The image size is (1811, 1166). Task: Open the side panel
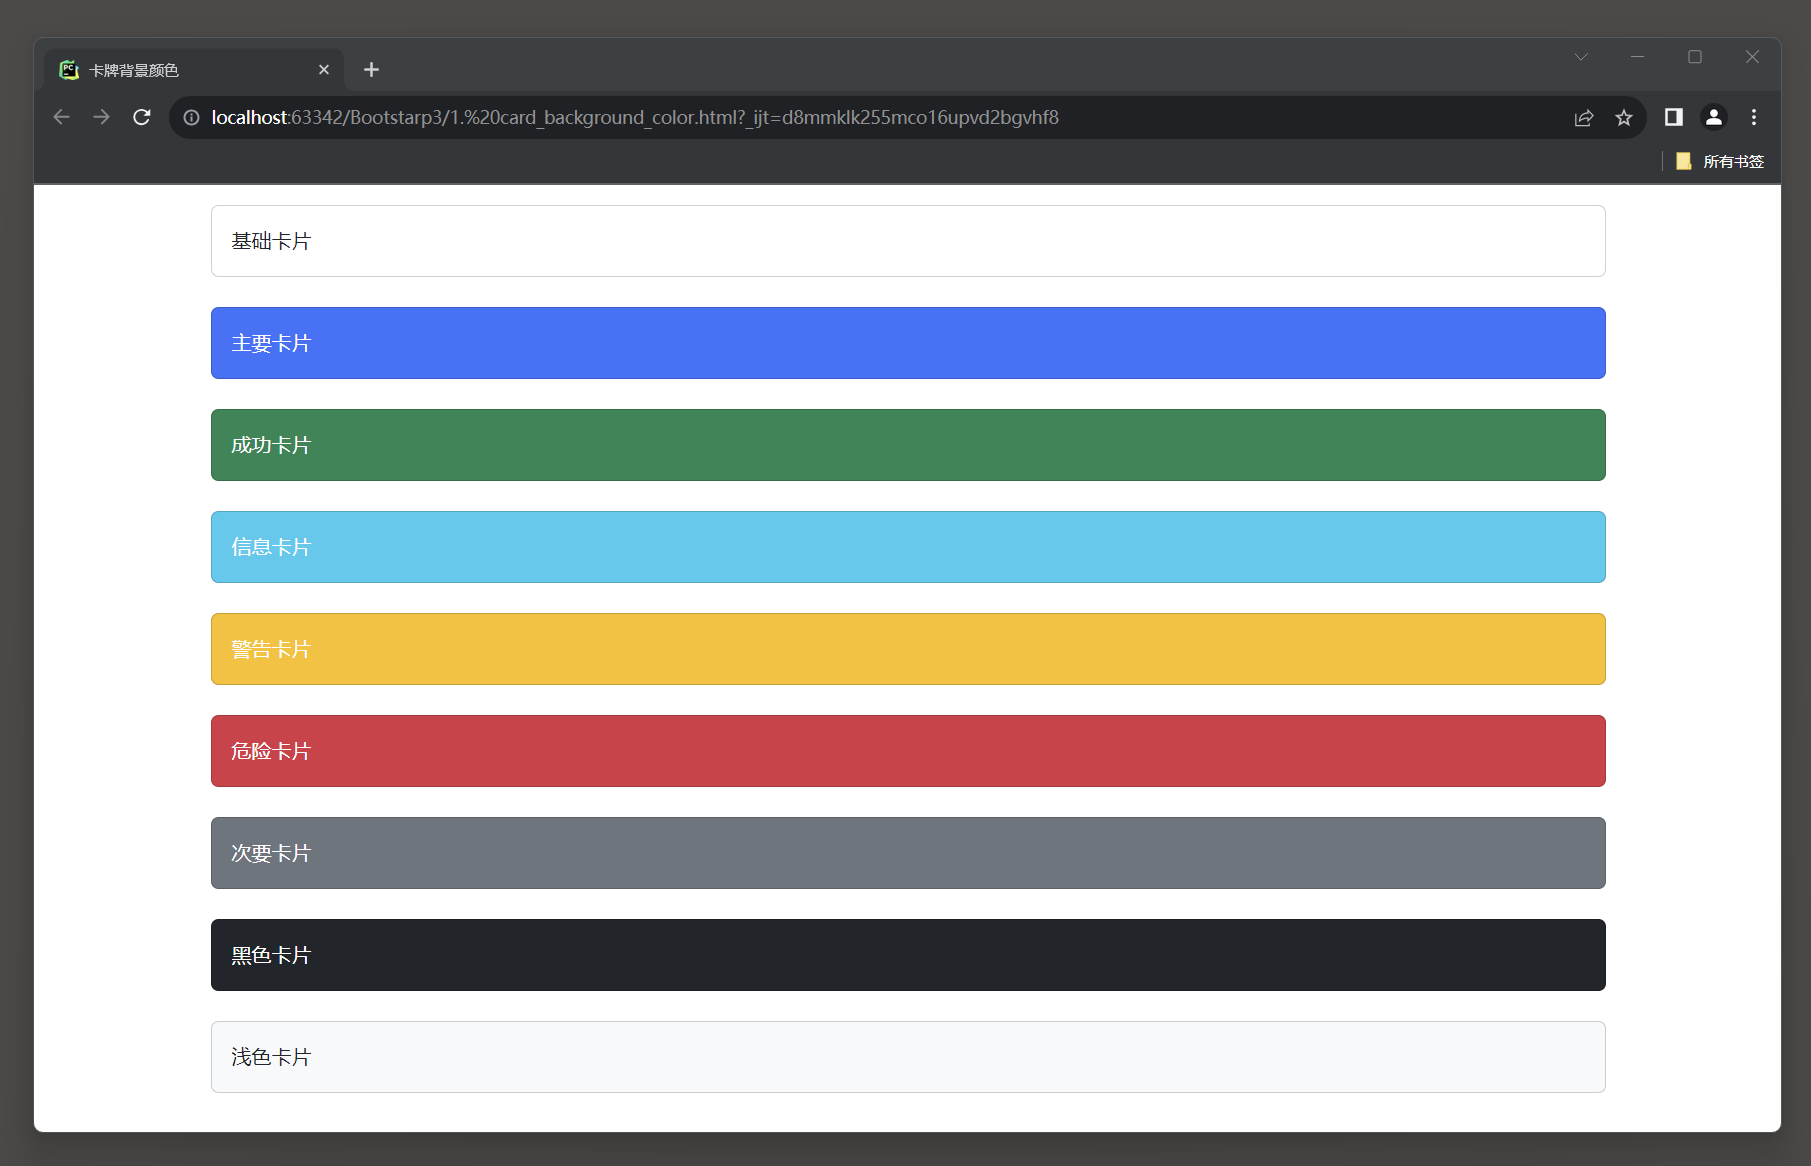point(1674,117)
